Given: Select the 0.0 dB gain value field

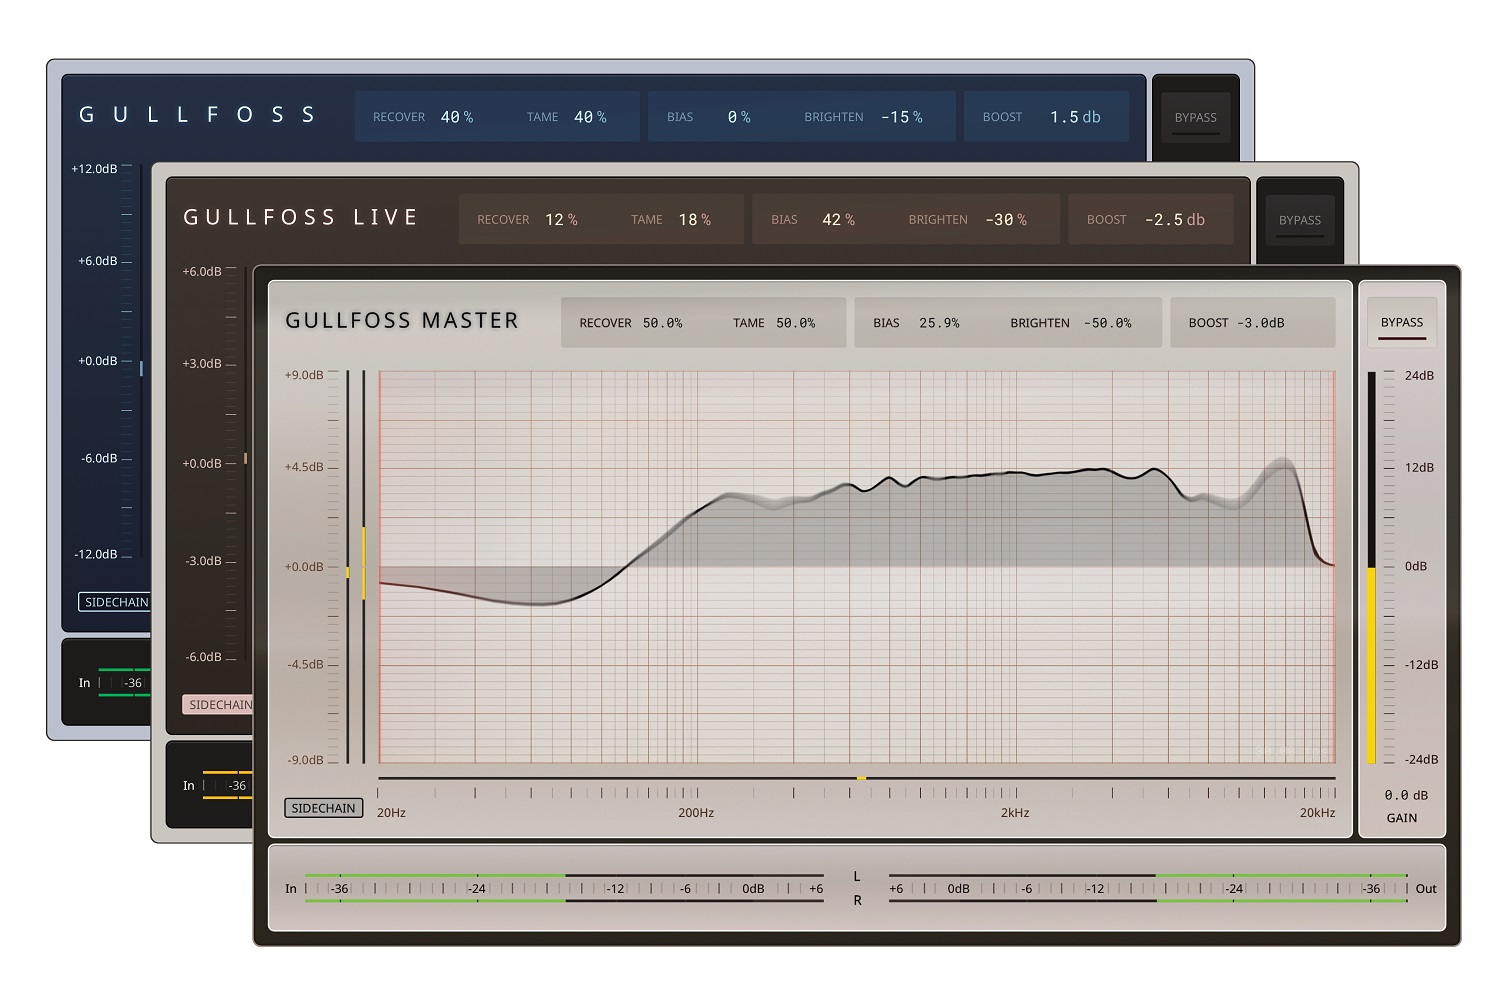Looking at the screenshot, I should coord(1405,795).
